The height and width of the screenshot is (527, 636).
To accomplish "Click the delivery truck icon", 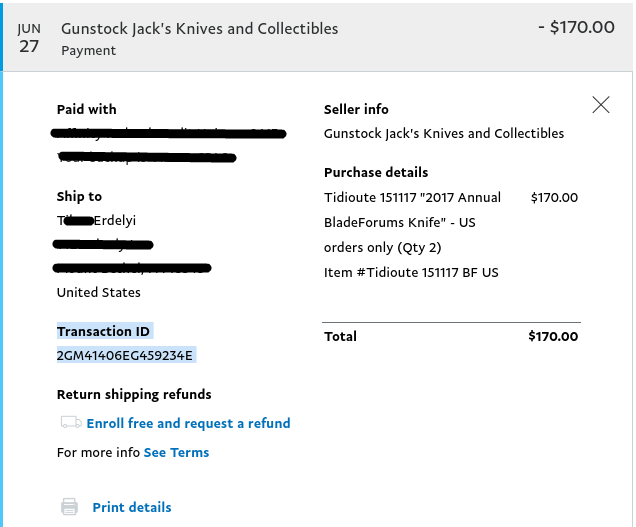I will [70, 423].
